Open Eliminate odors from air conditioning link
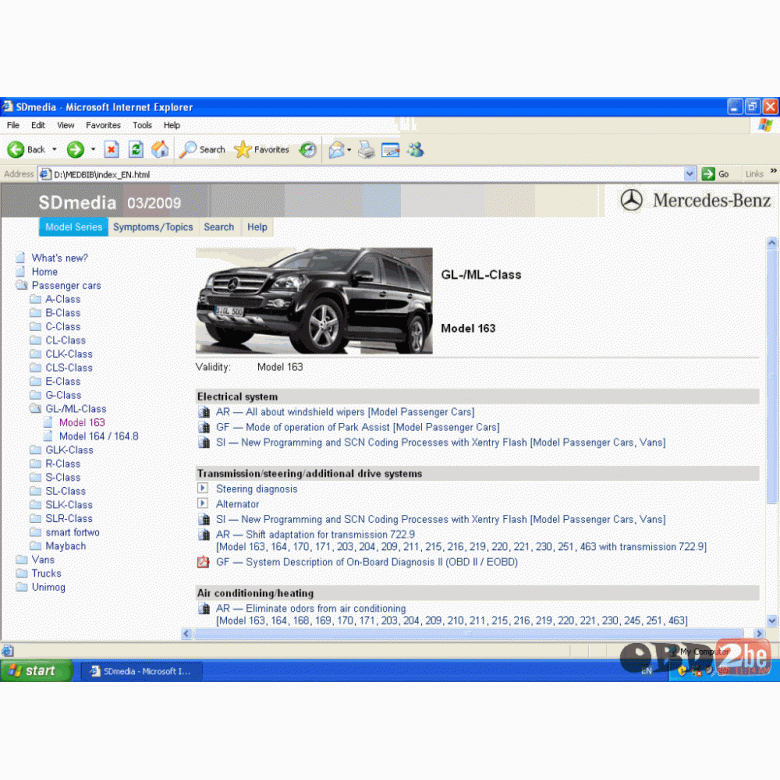 tap(311, 608)
